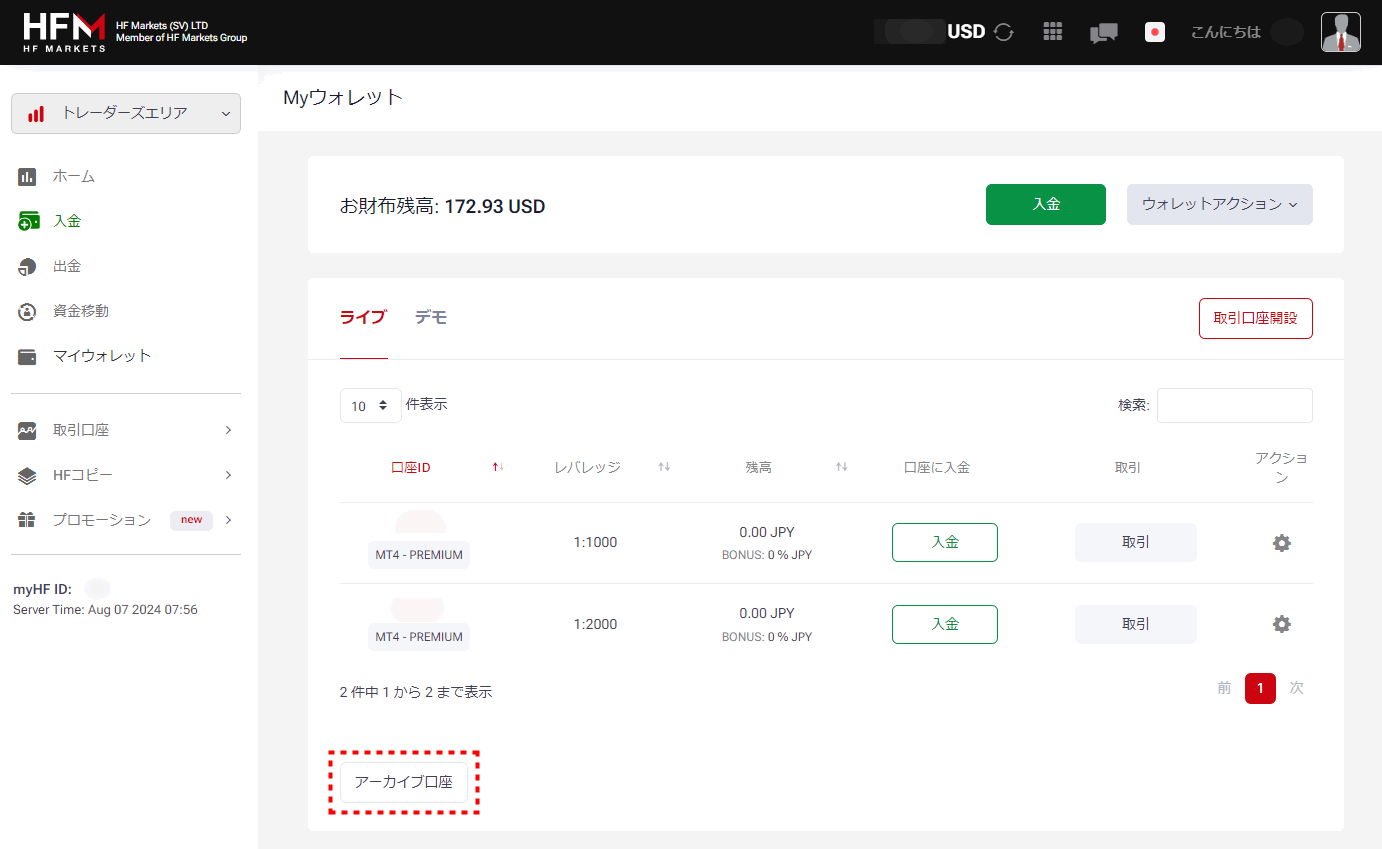This screenshot has width=1382, height=849.
Task: Click the MT4 - PREMIUM badge of 1:1000 account
Action: [419, 555]
